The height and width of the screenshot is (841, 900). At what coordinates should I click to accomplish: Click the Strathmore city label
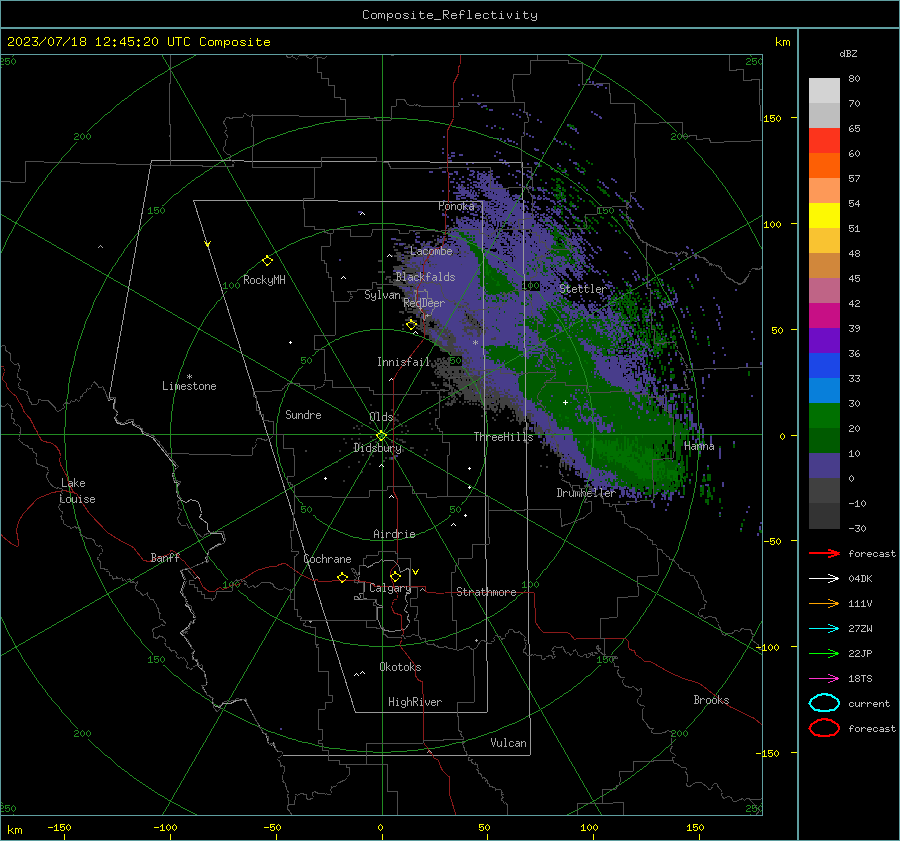(486, 592)
